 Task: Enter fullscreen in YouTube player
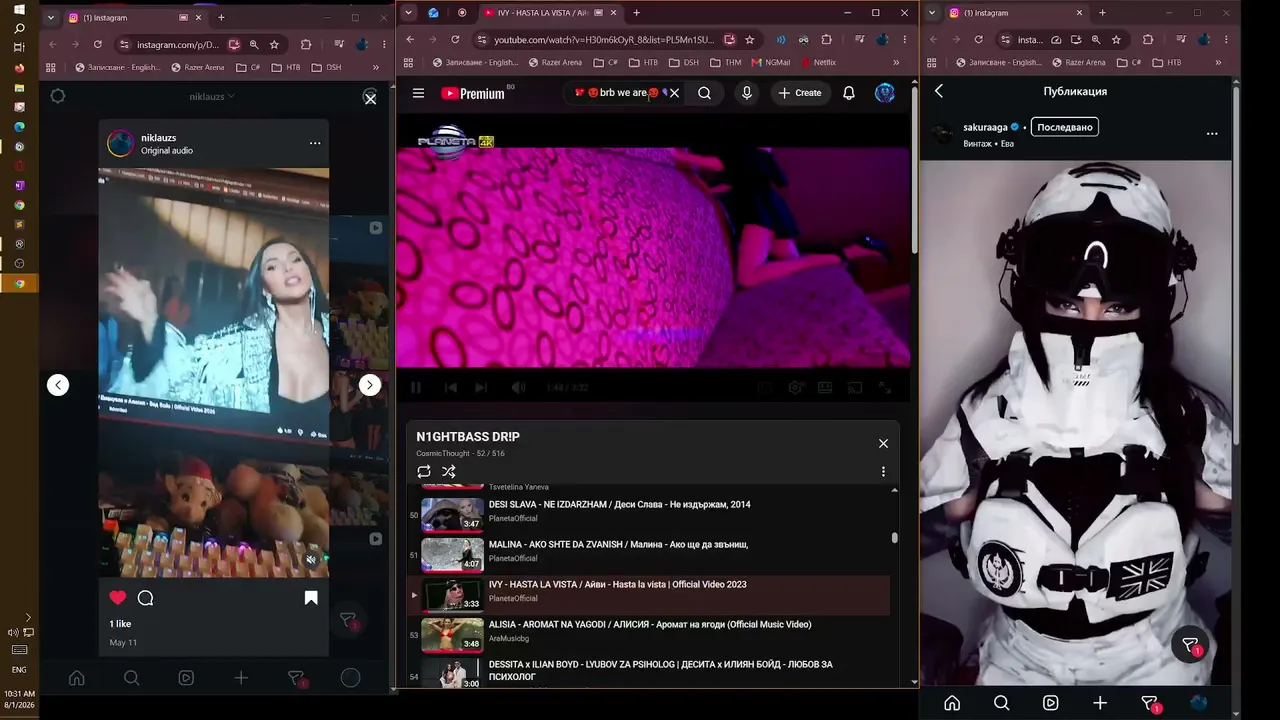885,388
